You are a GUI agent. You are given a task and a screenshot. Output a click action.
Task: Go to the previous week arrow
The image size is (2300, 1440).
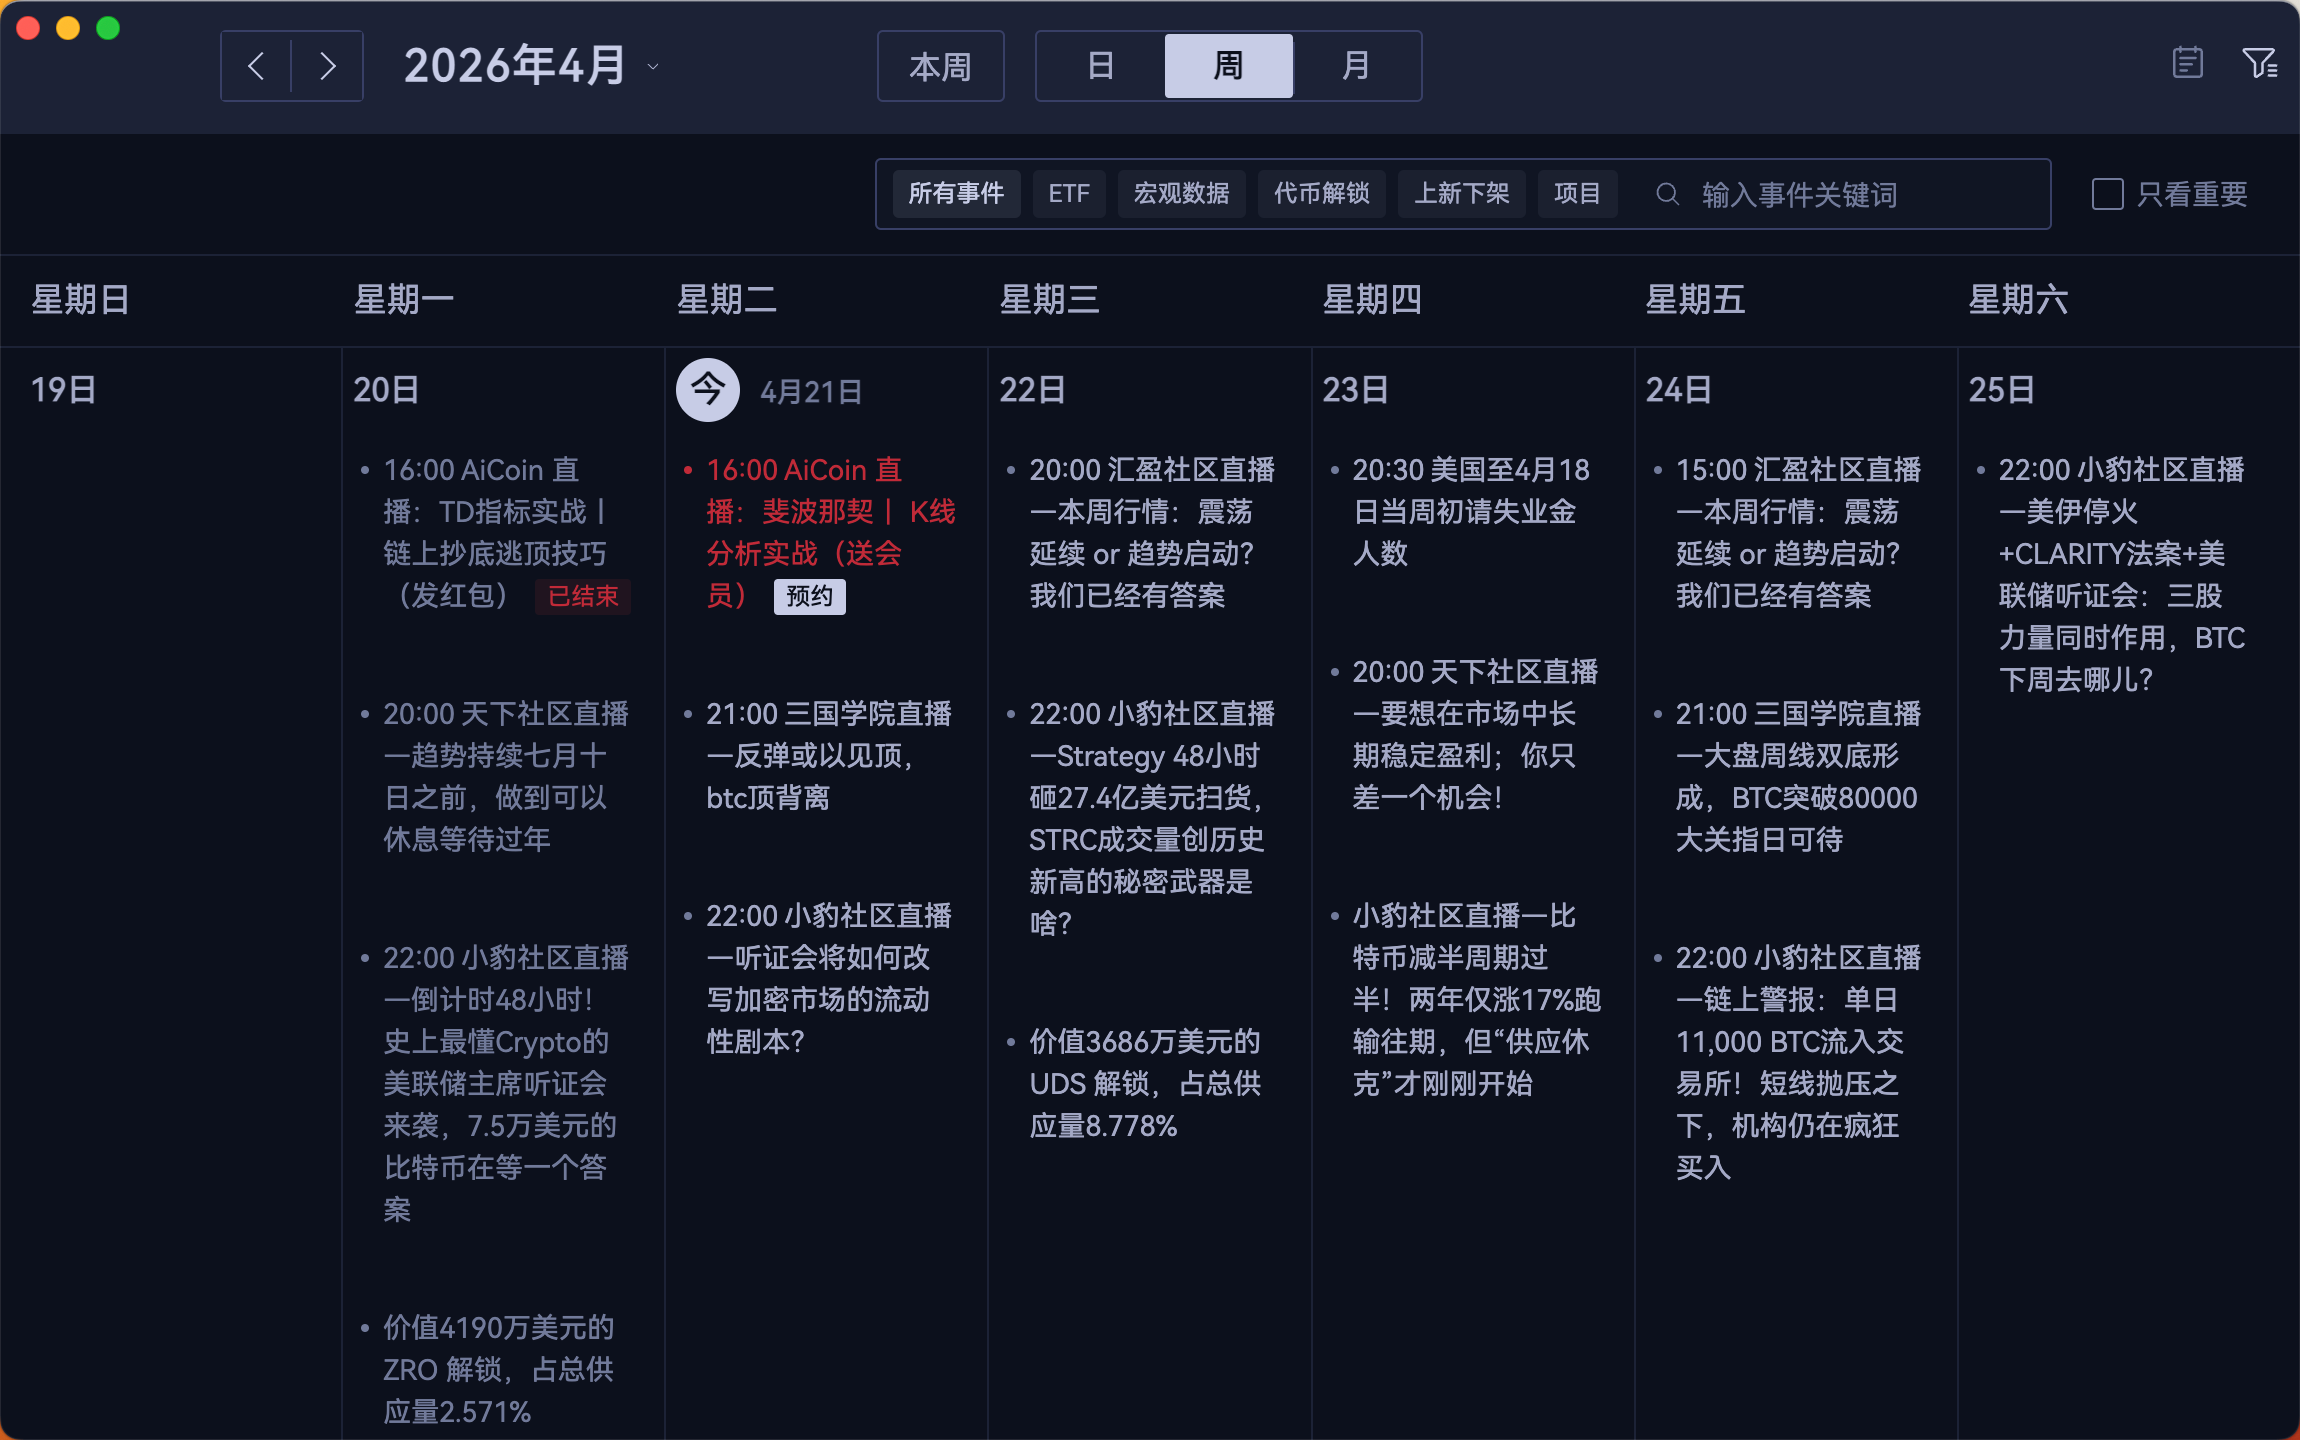[x=256, y=66]
